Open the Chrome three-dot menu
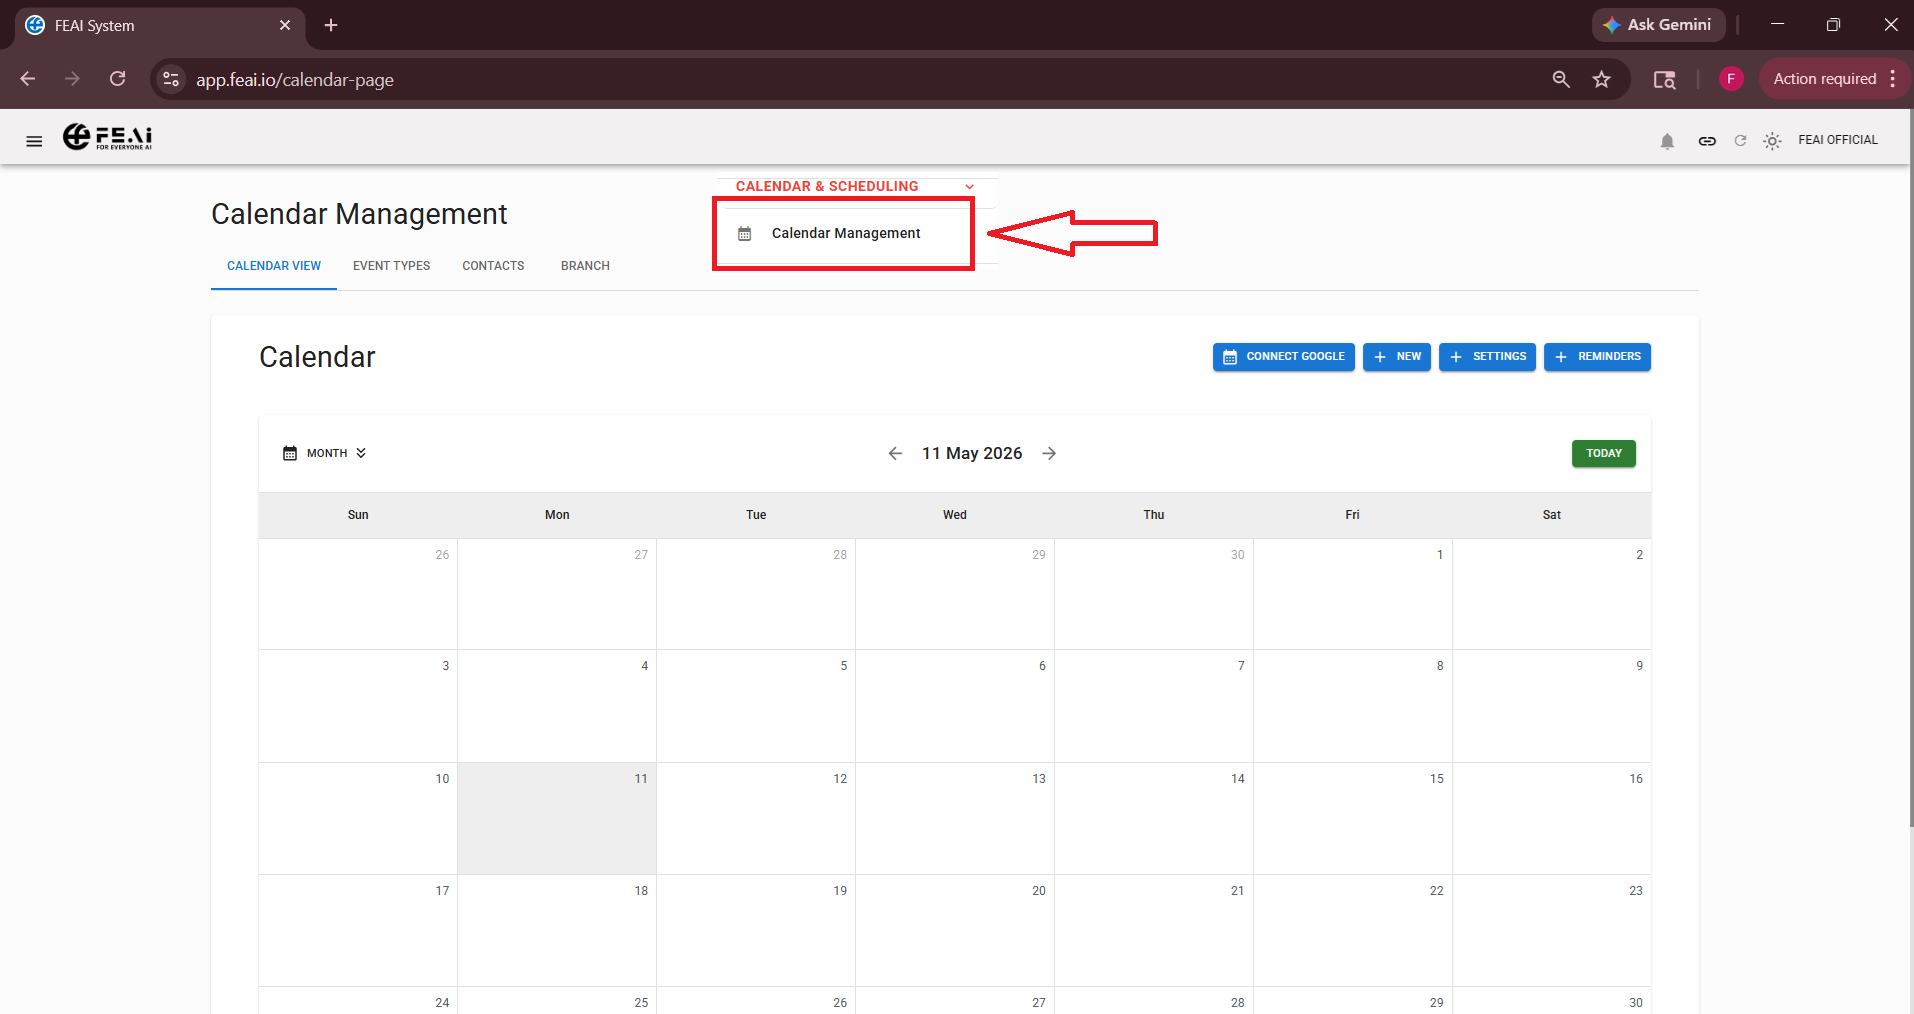 [x=1893, y=79]
